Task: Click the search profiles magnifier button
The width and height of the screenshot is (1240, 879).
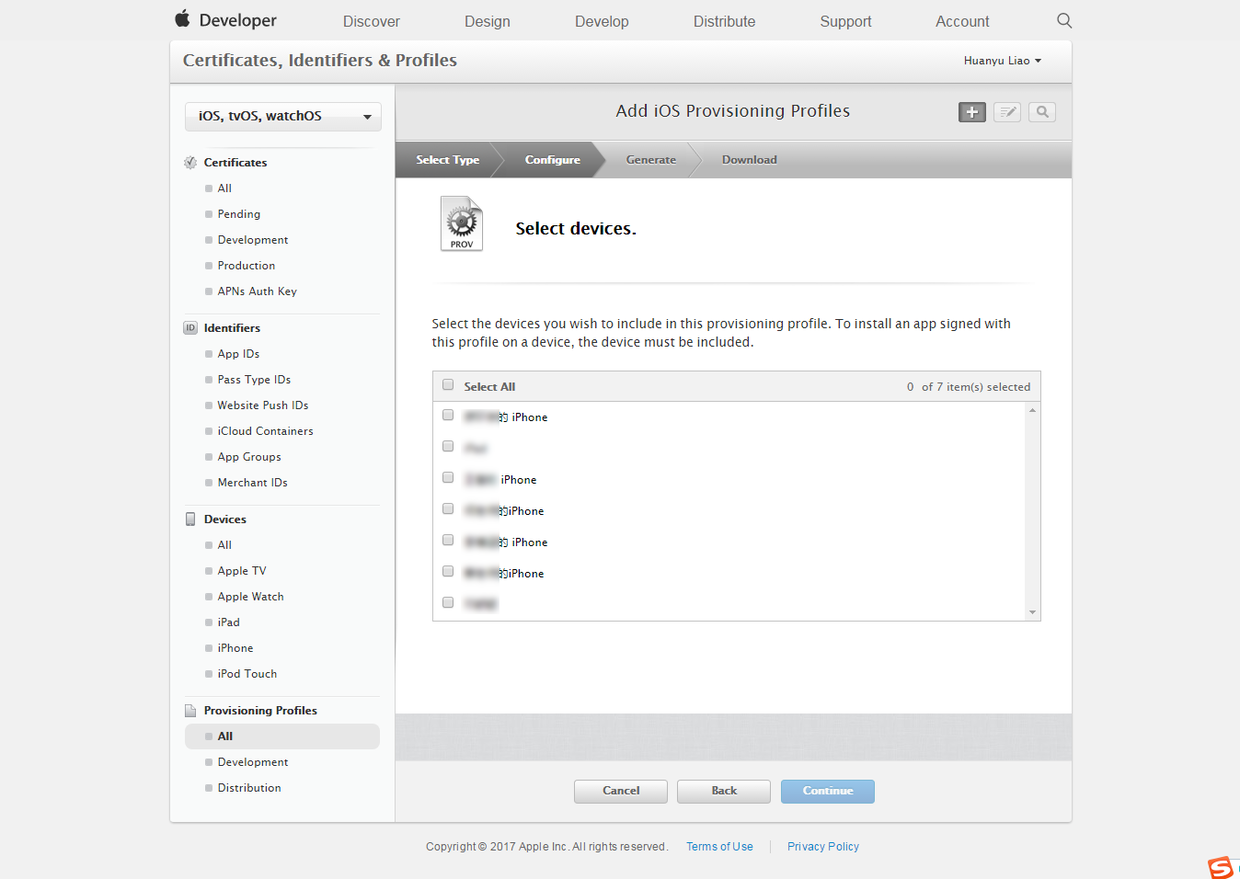Action: [1042, 112]
